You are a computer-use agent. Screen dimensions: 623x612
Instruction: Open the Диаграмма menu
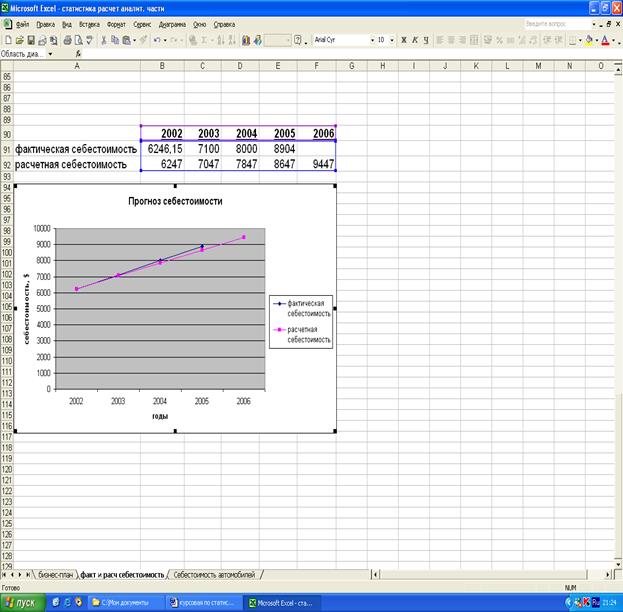pyautogui.click(x=172, y=22)
